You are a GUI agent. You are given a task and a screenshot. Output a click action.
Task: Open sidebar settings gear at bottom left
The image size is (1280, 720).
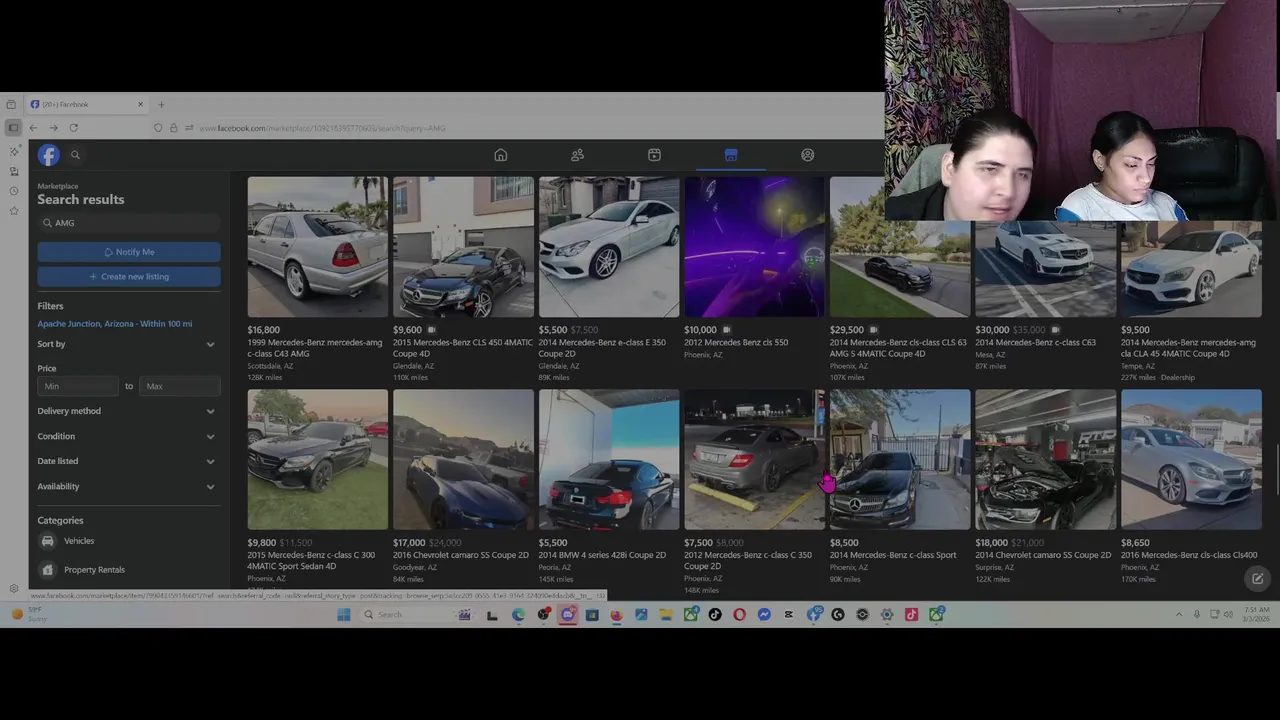[x=13, y=589]
